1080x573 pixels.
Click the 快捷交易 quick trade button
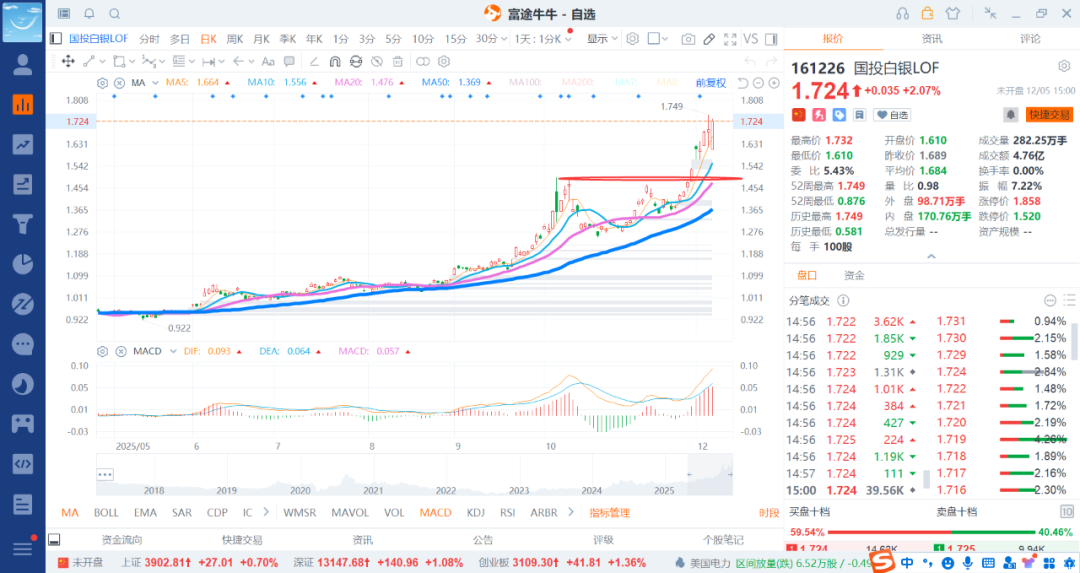(1050, 114)
